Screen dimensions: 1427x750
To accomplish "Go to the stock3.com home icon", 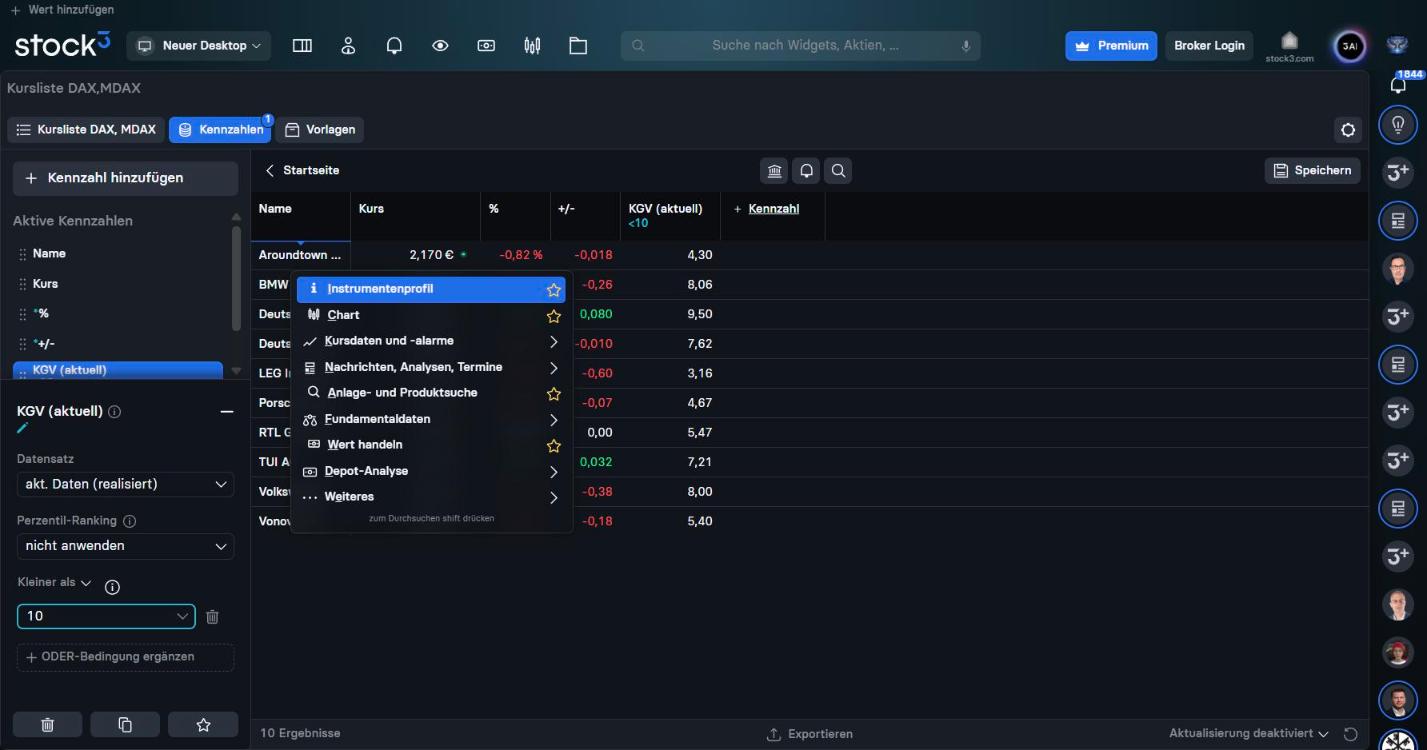I will (x=1289, y=46).
